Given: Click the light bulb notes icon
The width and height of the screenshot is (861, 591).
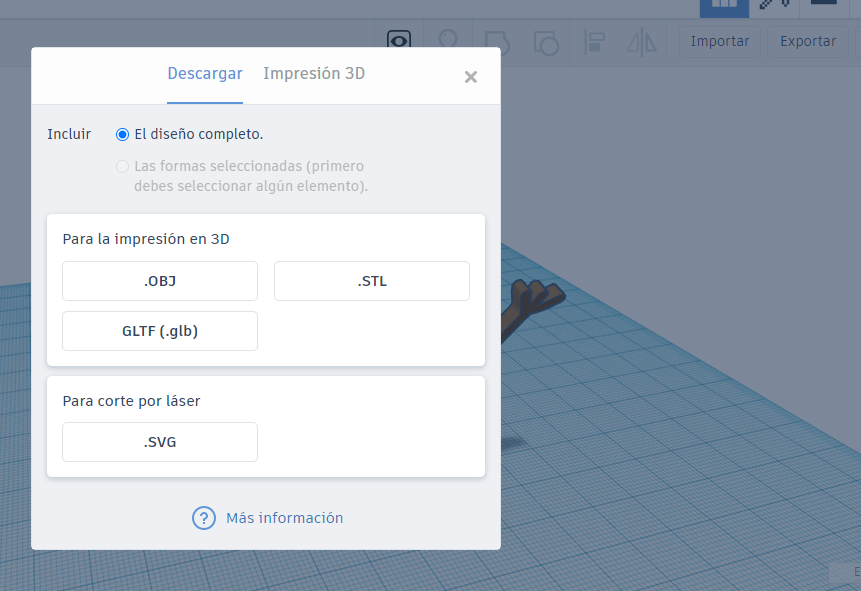Looking at the screenshot, I should tap(449, 40).
